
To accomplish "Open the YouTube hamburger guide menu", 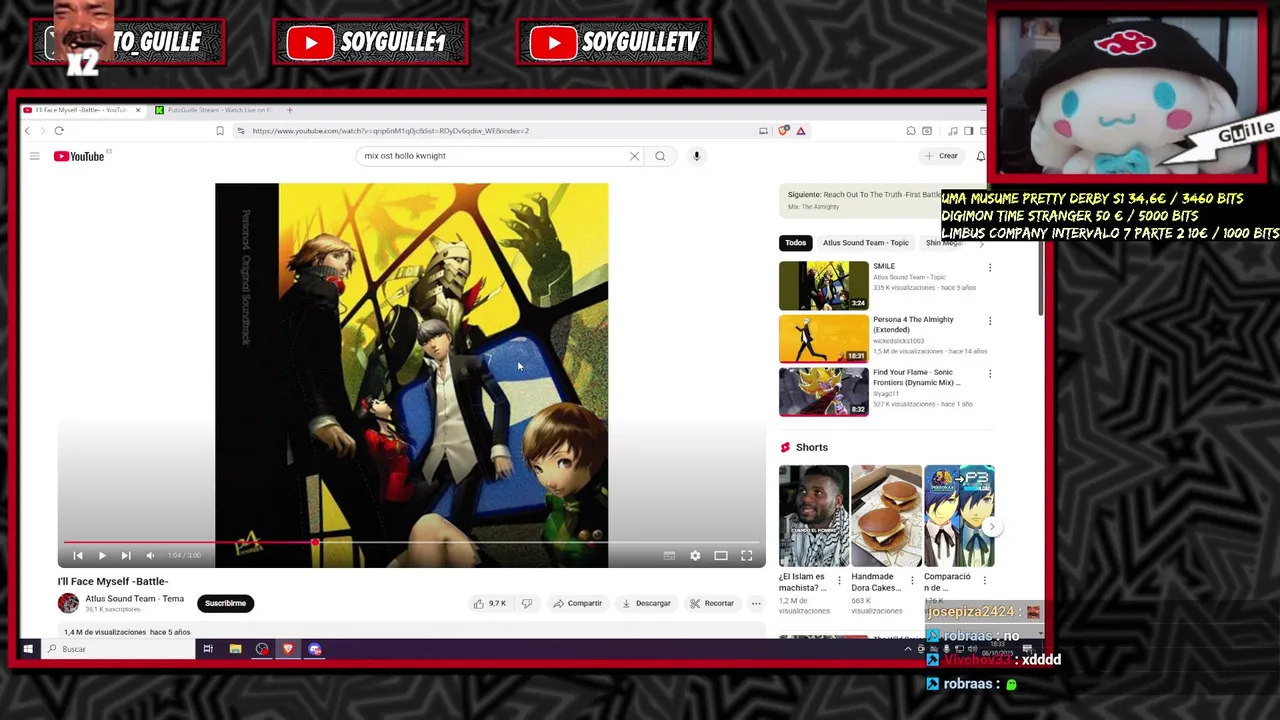I will coord(34,156).
